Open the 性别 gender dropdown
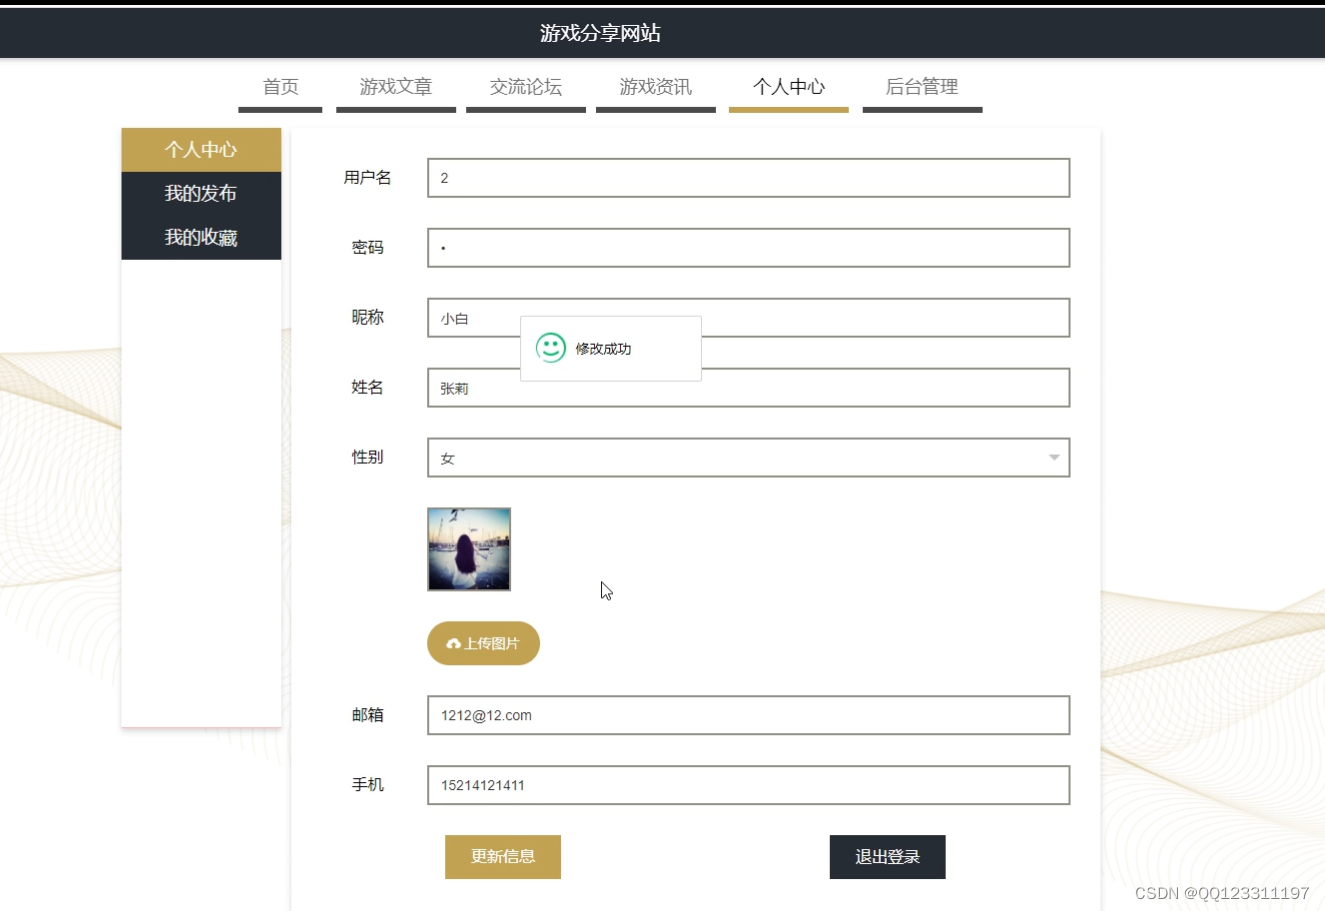The width and height of the screenshot is (1325, 911). click(747, 457)
